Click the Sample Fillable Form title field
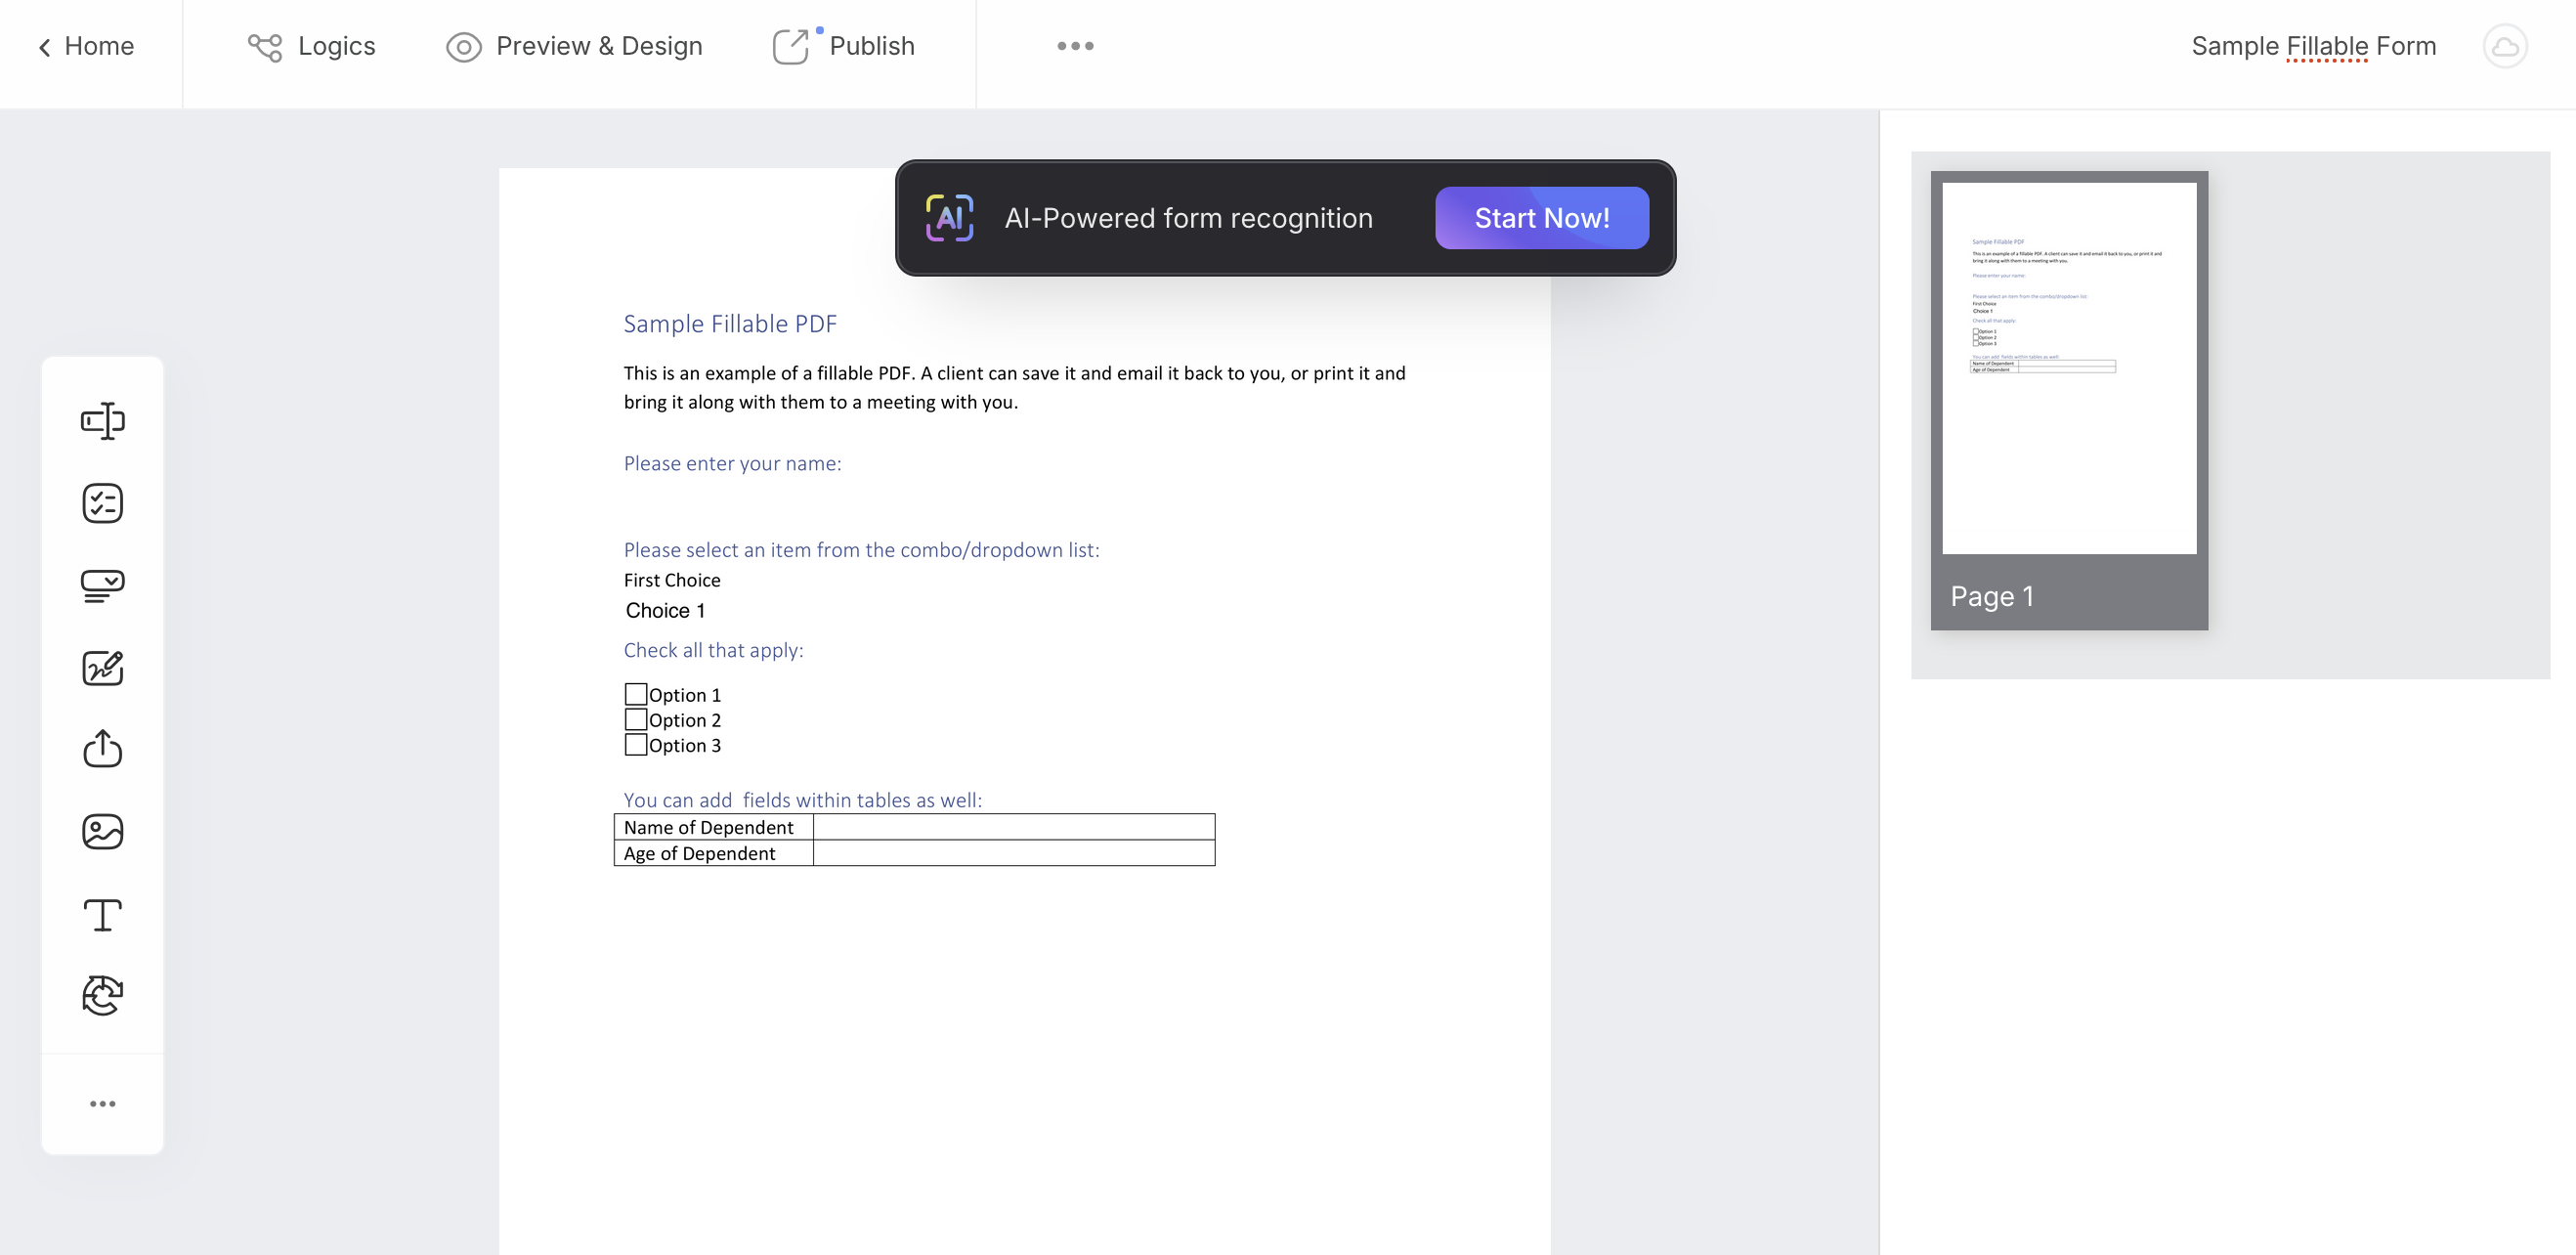 (2313, 46)
